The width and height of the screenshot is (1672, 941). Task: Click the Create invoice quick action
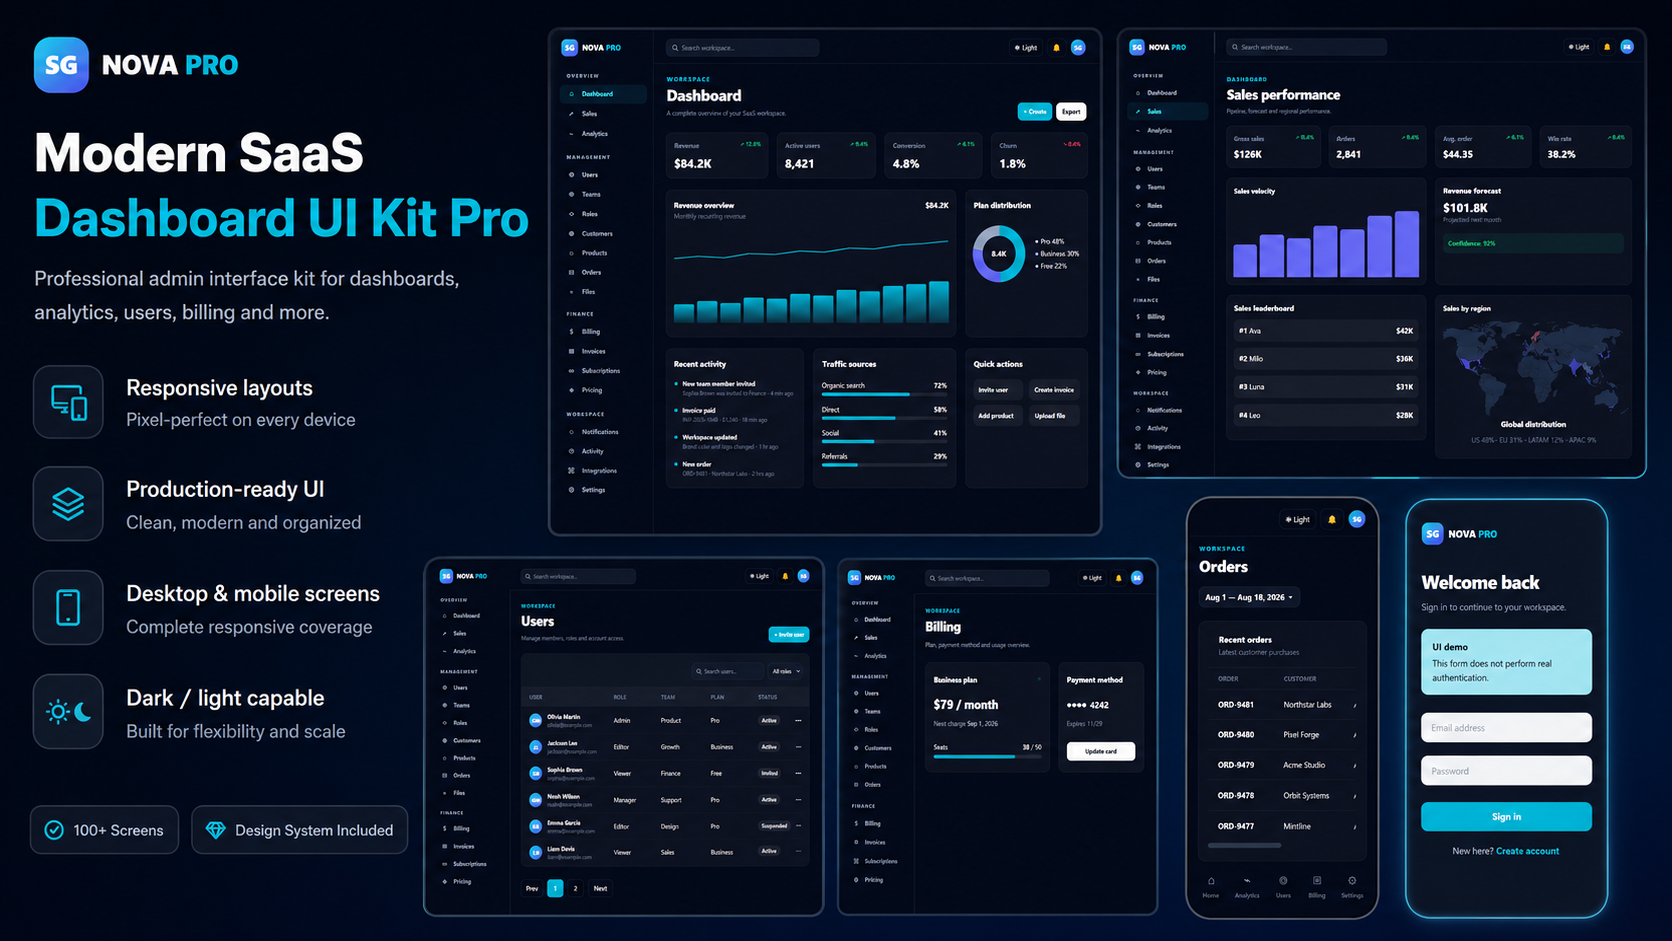coord(1054,390)
